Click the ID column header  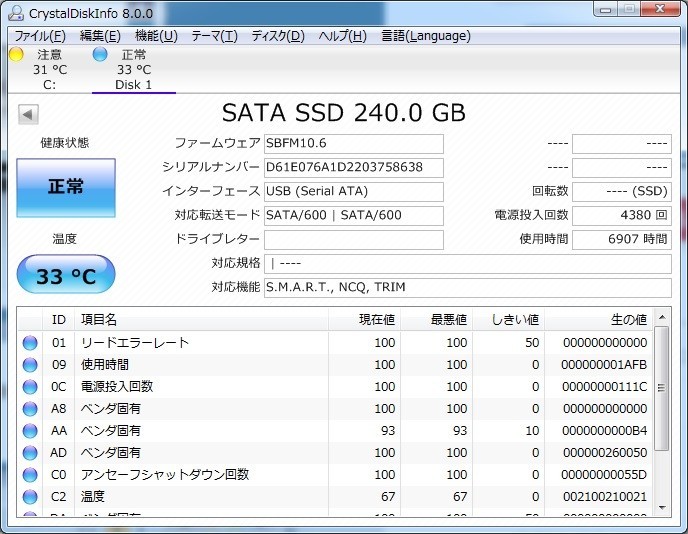pyautogui.click(x=59, y=319)
